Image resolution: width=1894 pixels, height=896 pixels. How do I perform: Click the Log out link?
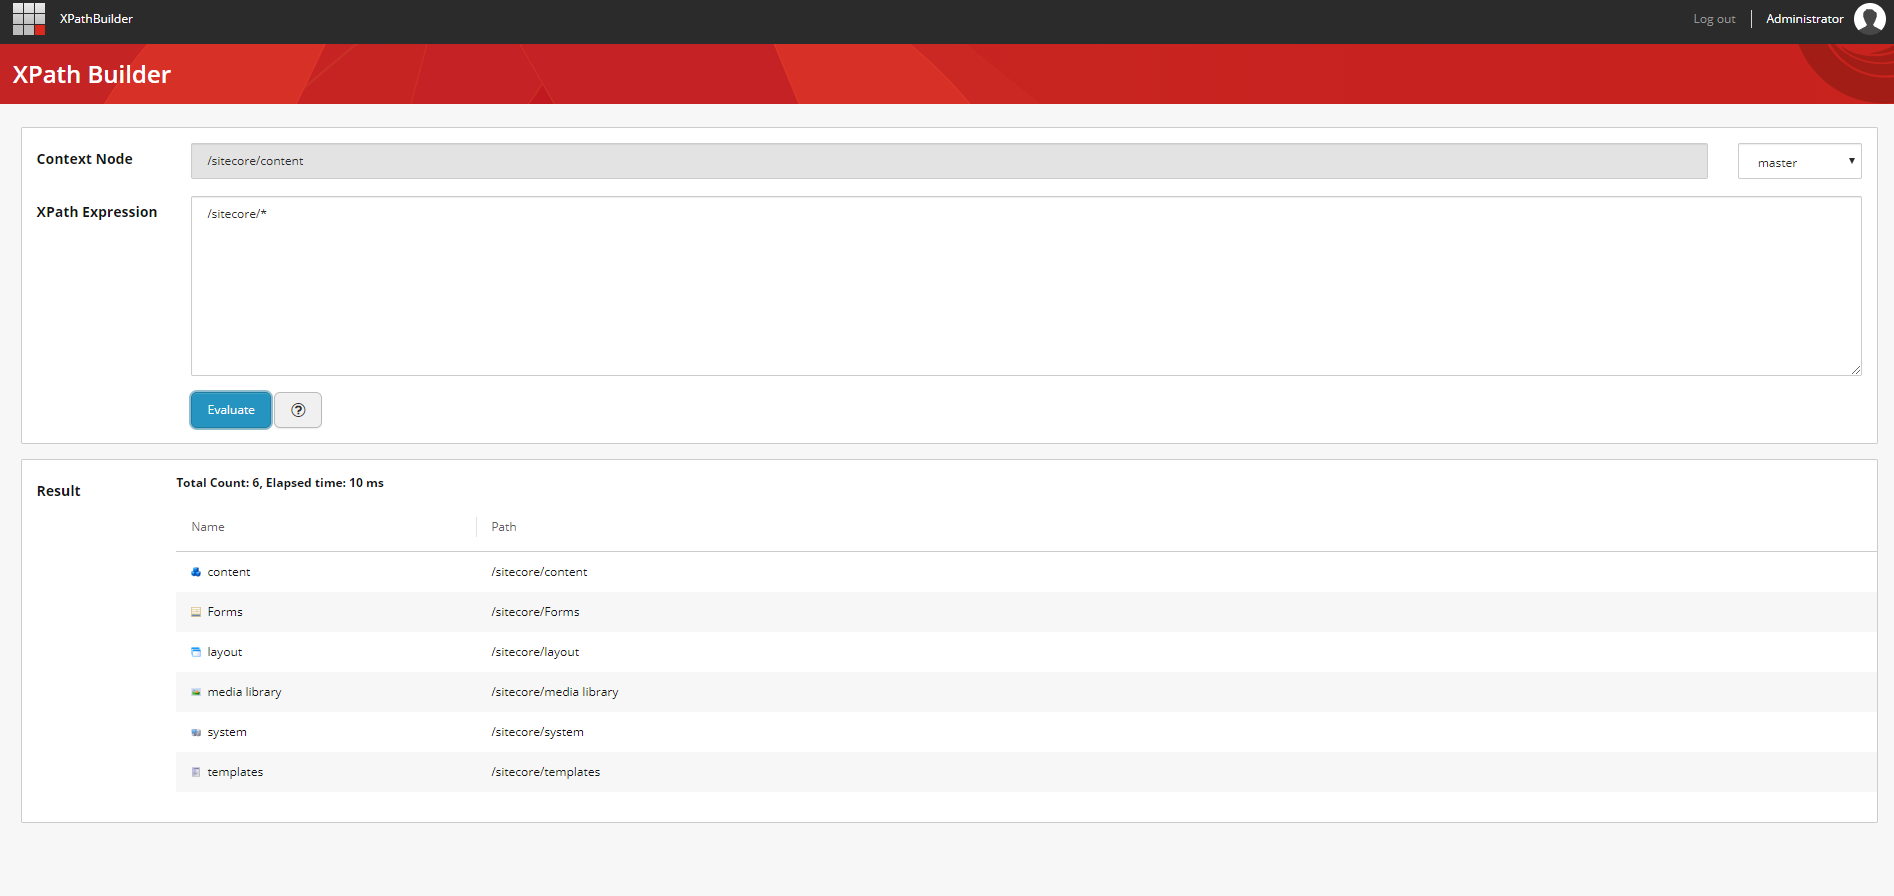point(1714,19)
